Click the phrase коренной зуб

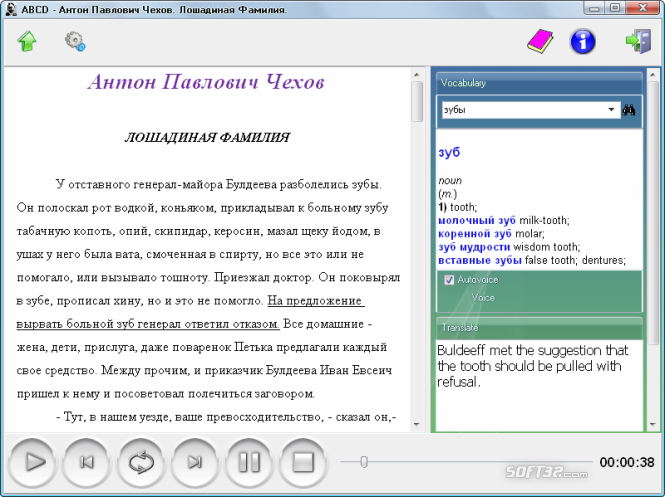(x=475, y=234)
